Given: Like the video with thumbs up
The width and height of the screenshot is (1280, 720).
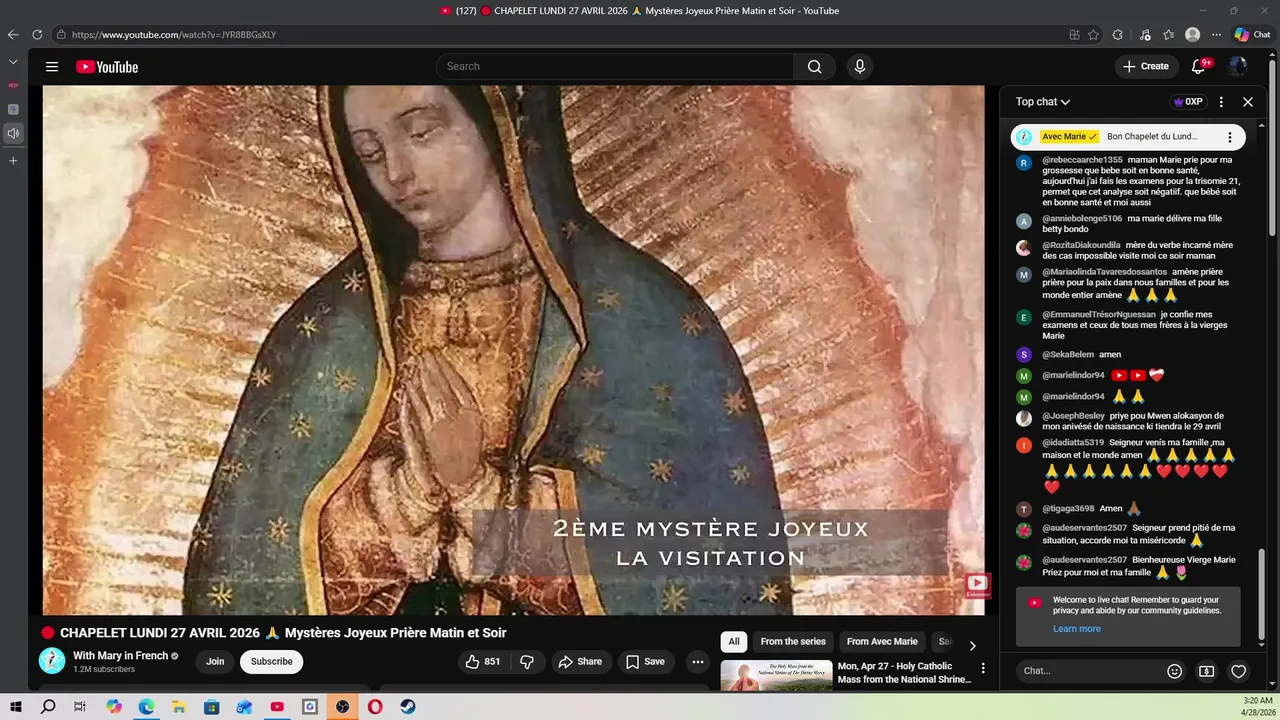Looking at the screenshot, I should pyautogui.click(x=483, y=662).
